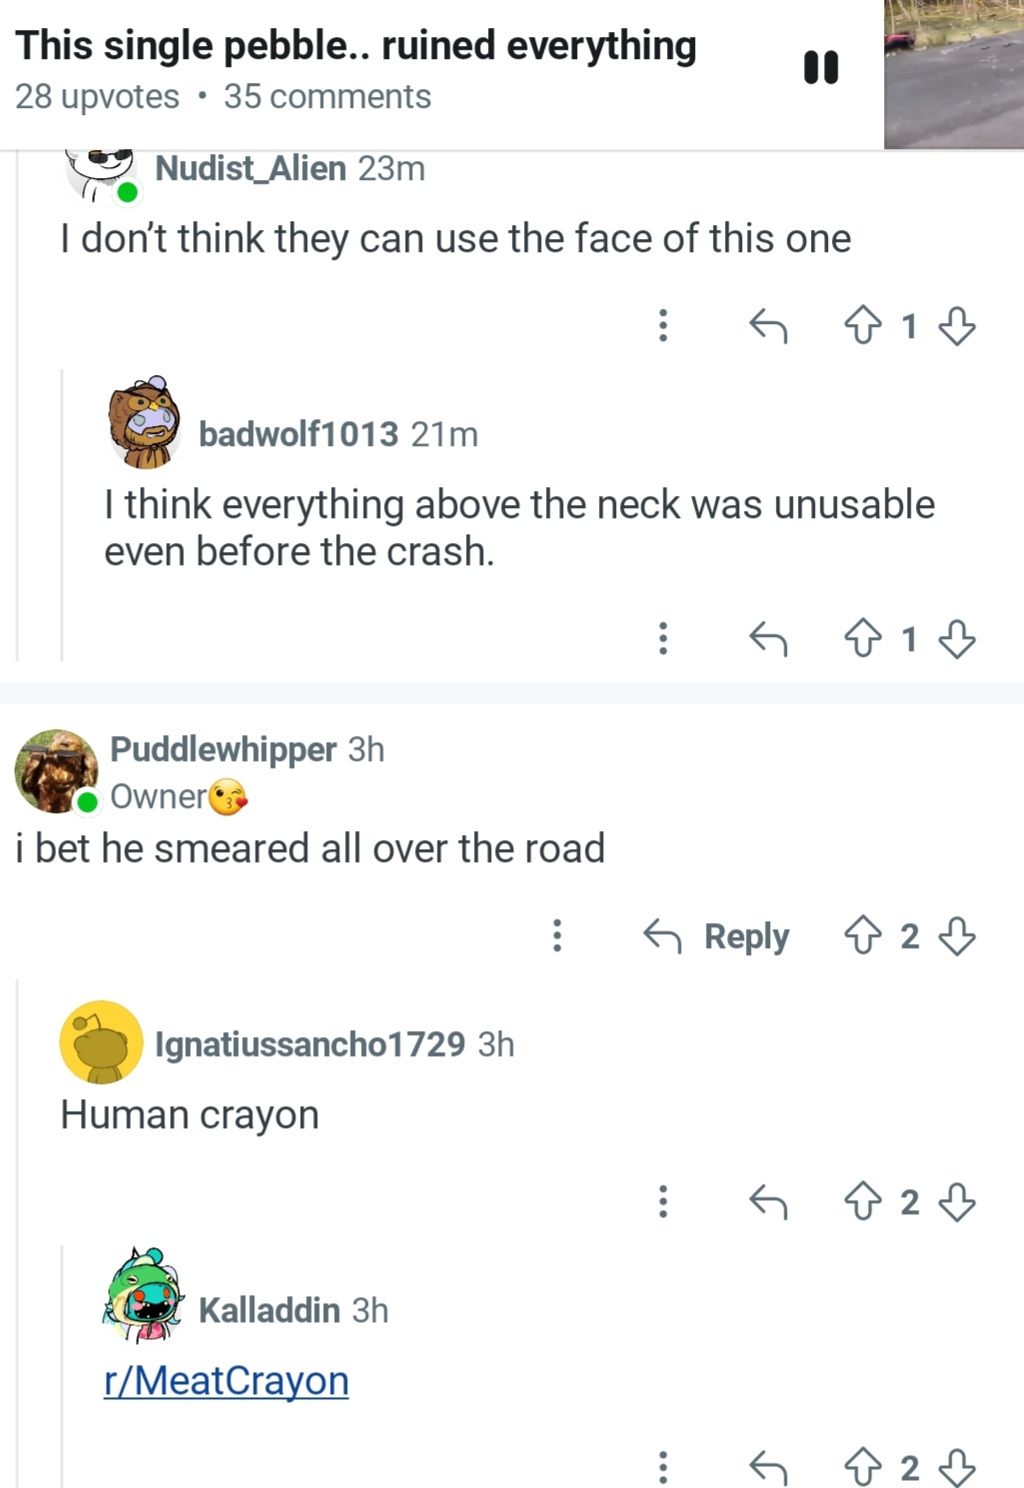Downvote the Human crayon comment
This screenshot has height=1488, width=1024.
click(x=957, y=1201)
